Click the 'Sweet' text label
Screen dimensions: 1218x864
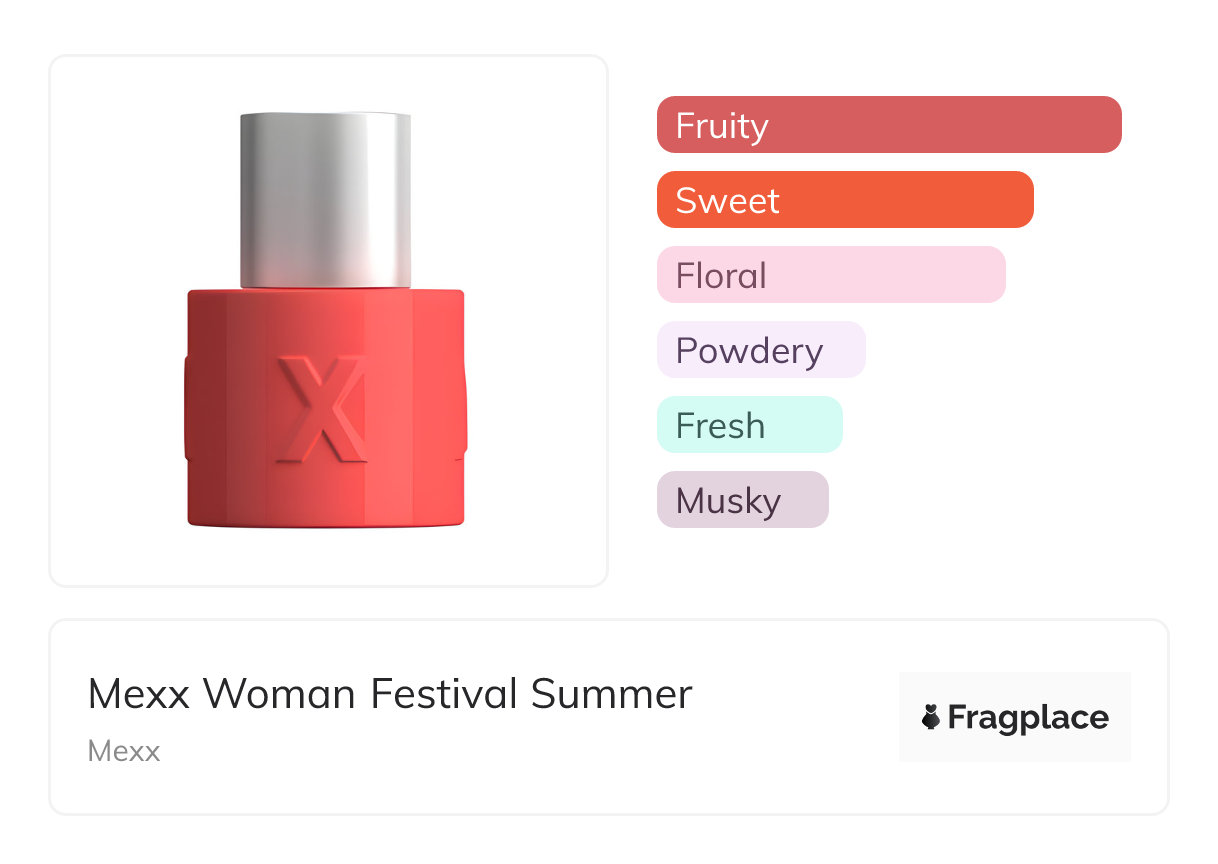click(x=727, y=201)
